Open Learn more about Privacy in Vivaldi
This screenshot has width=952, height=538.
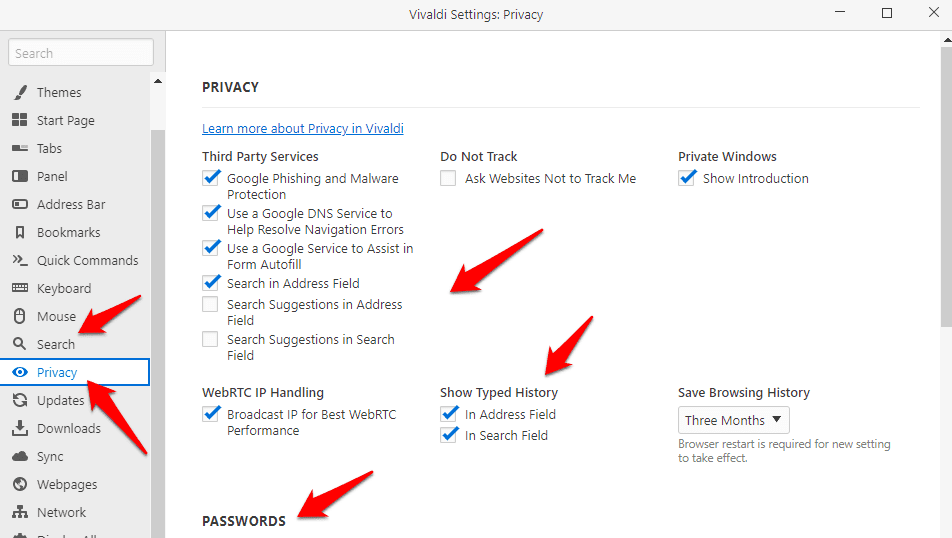[x=302, y=129]
